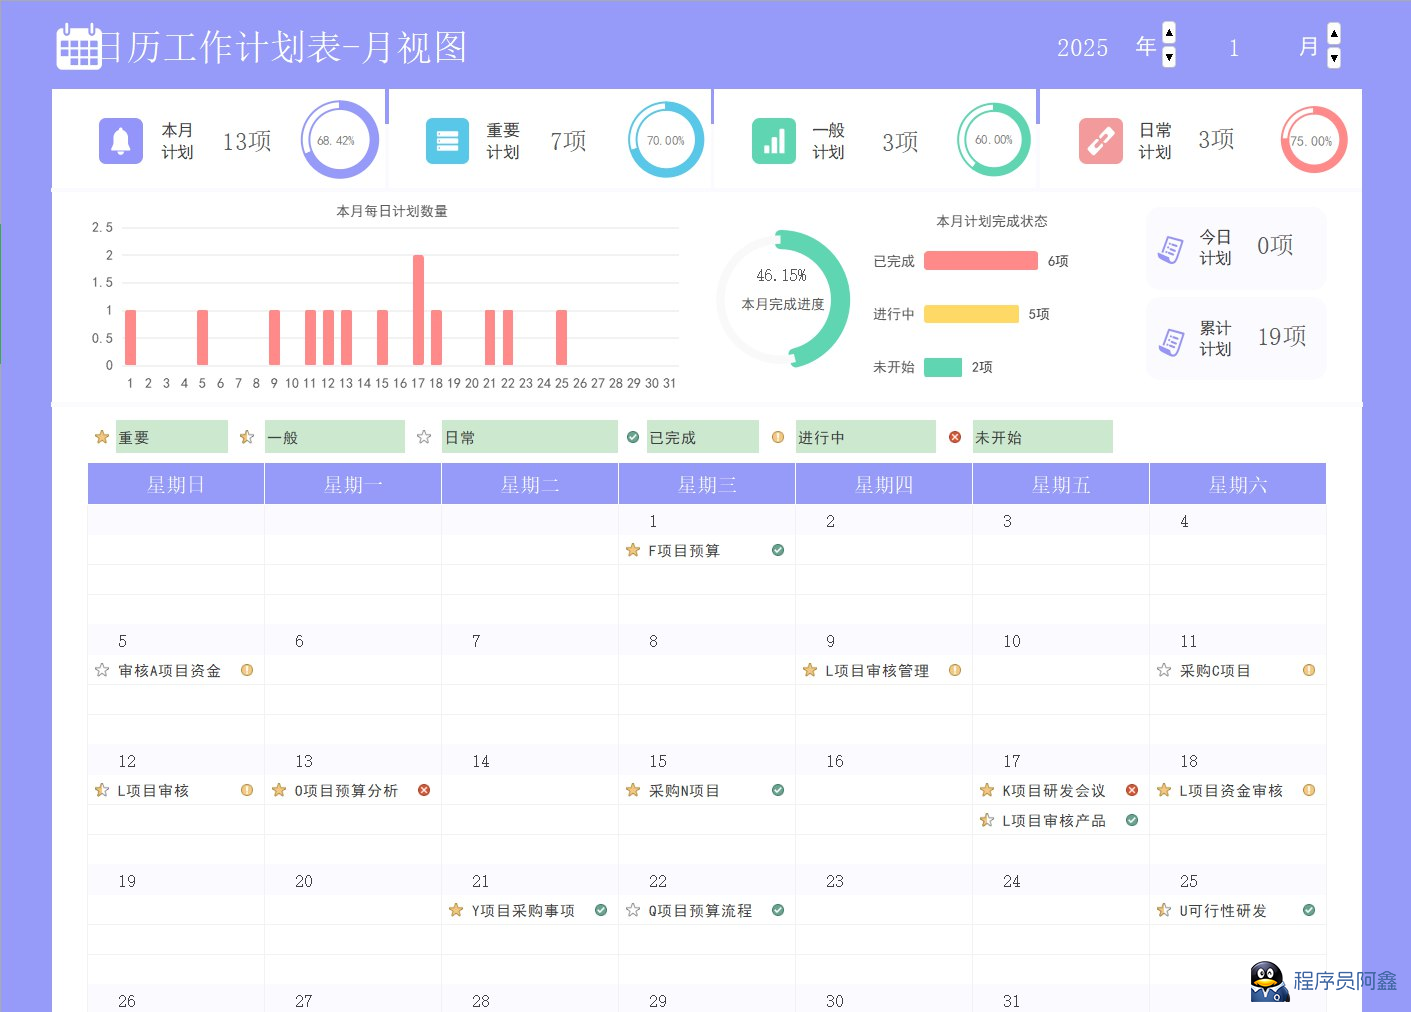Viewport: 1411px width, 1012px height.
Task: Click the outline star beside 采购C项目
Action: pyautogui.click(x=1164, y=670)
